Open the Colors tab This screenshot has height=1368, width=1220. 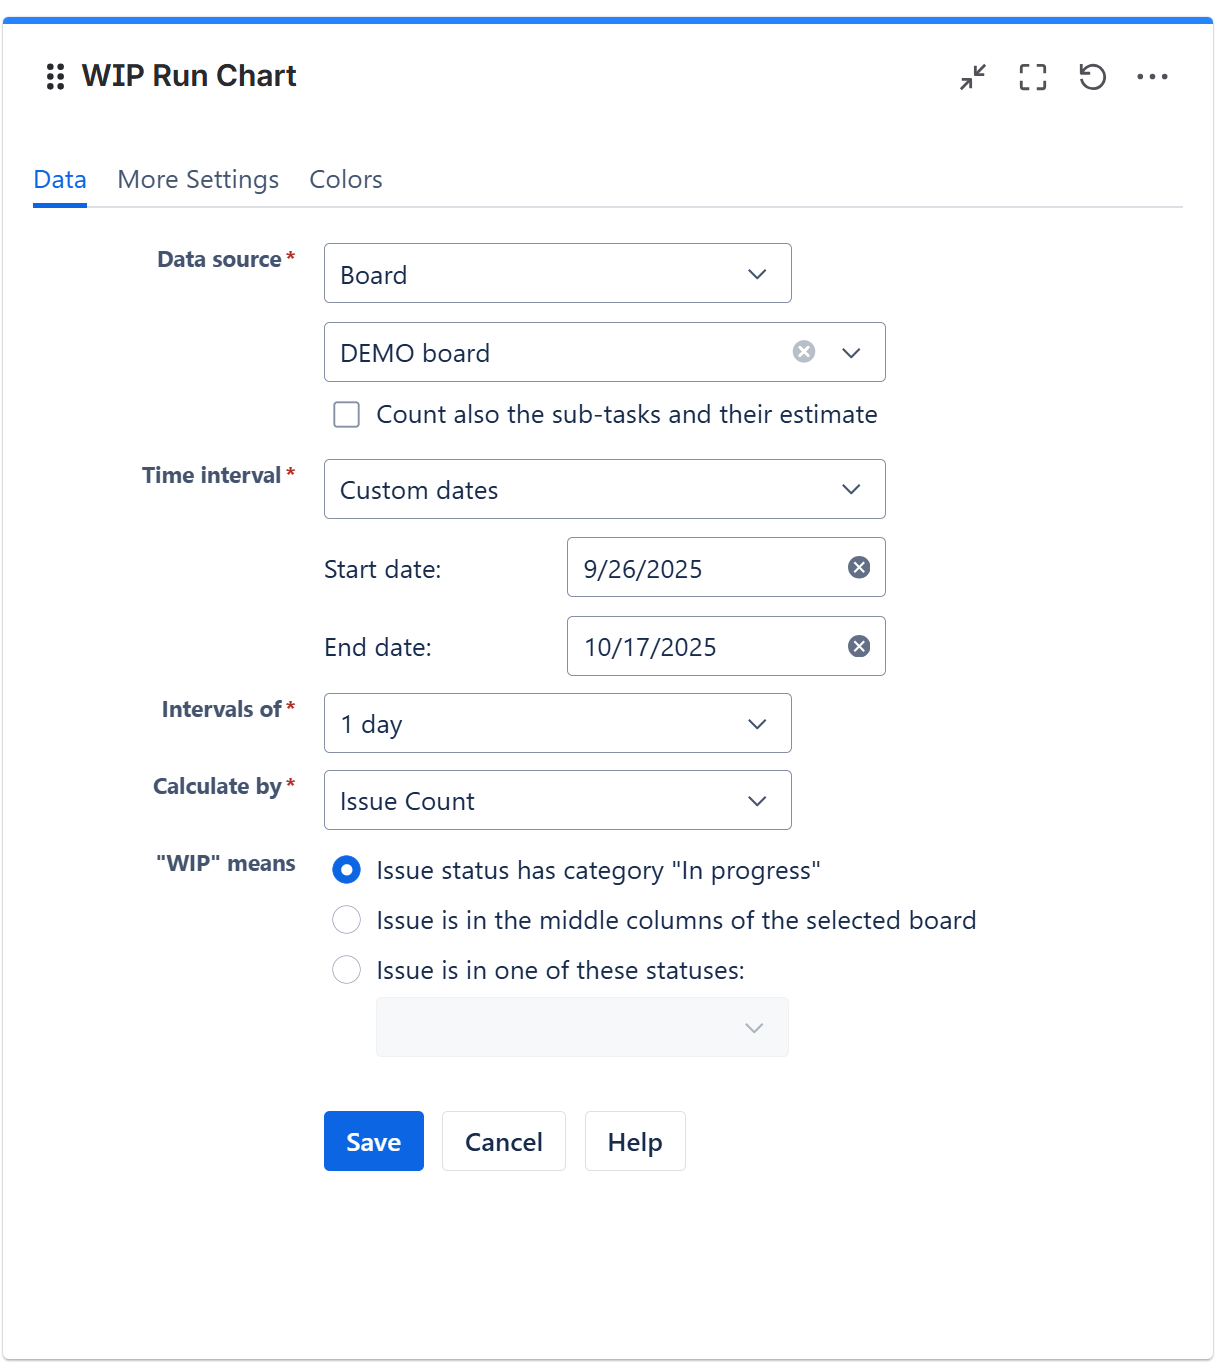tap(346, 180)
